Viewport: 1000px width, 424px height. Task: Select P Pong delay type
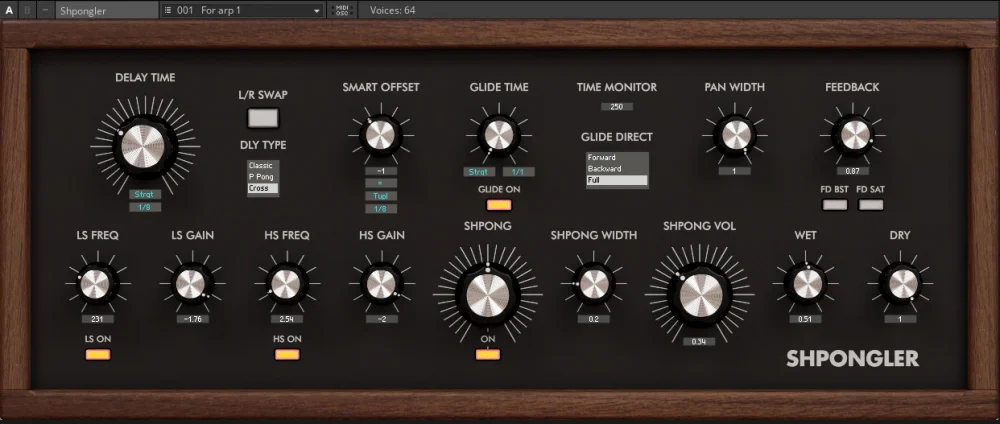pos(263,177)
